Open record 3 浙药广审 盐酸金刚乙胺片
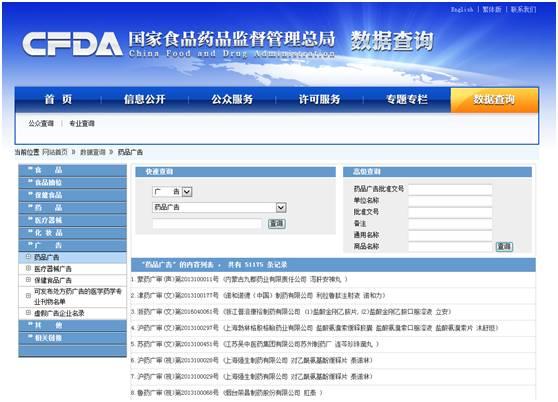The width and height of the screenshot is (558, 402). click(x=294, y=312)
